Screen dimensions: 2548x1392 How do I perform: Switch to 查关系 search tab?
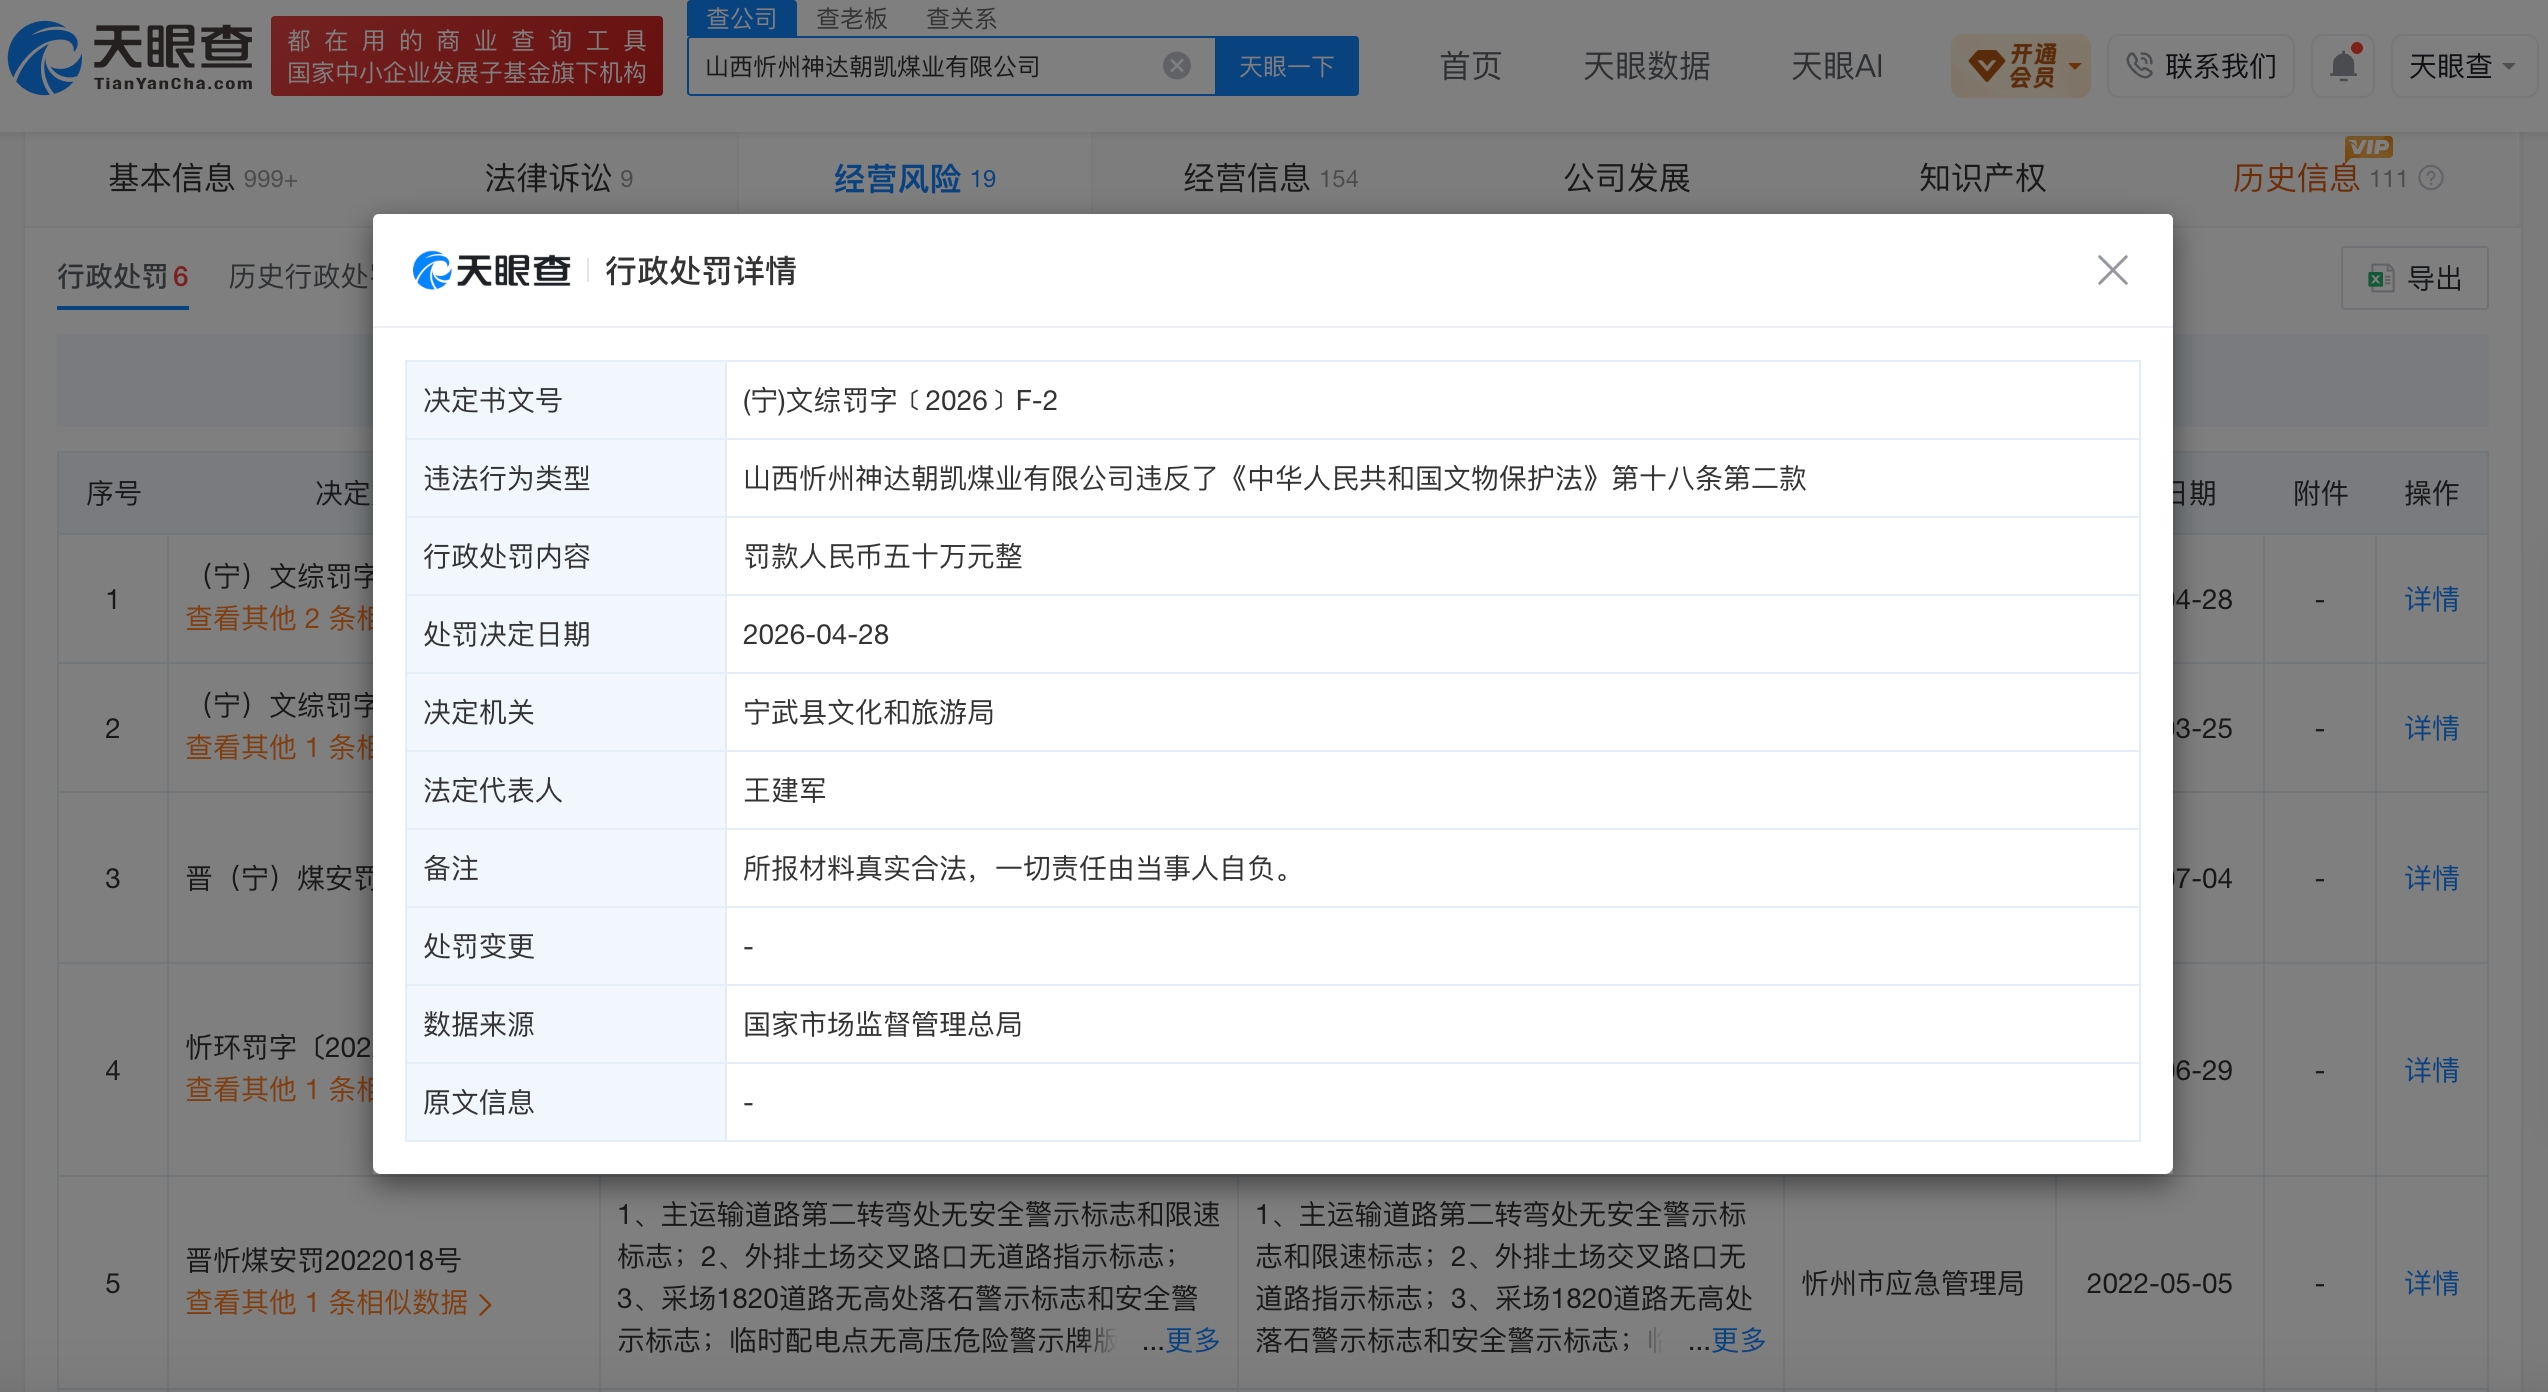961,18
